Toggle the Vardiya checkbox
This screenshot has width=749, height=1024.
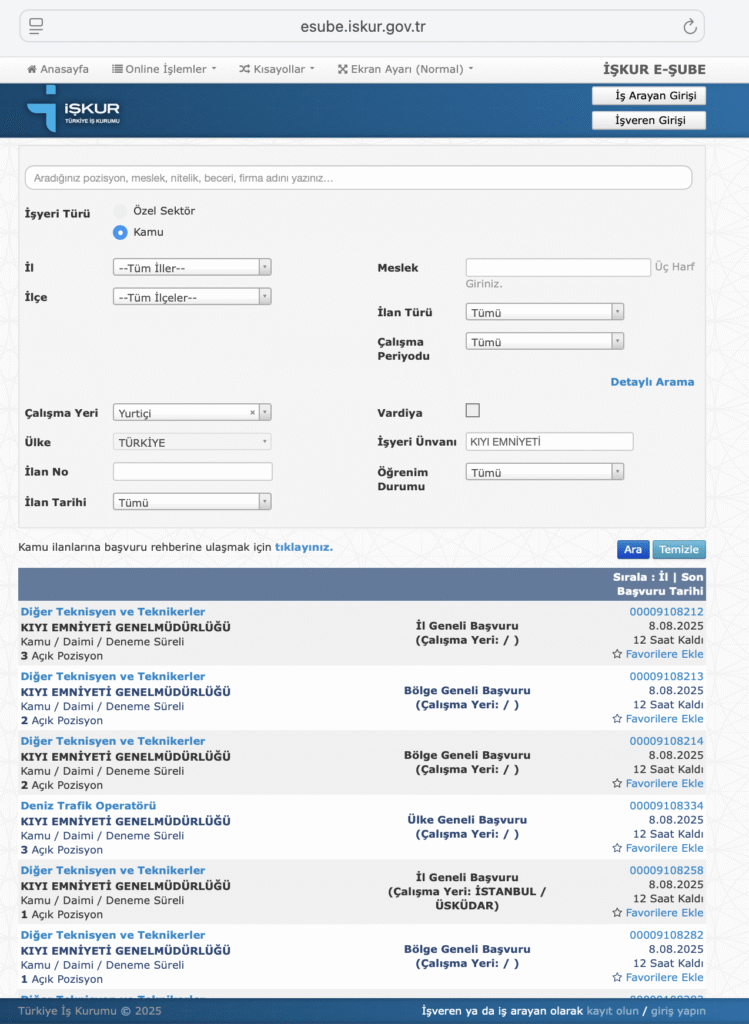point(473,410)
